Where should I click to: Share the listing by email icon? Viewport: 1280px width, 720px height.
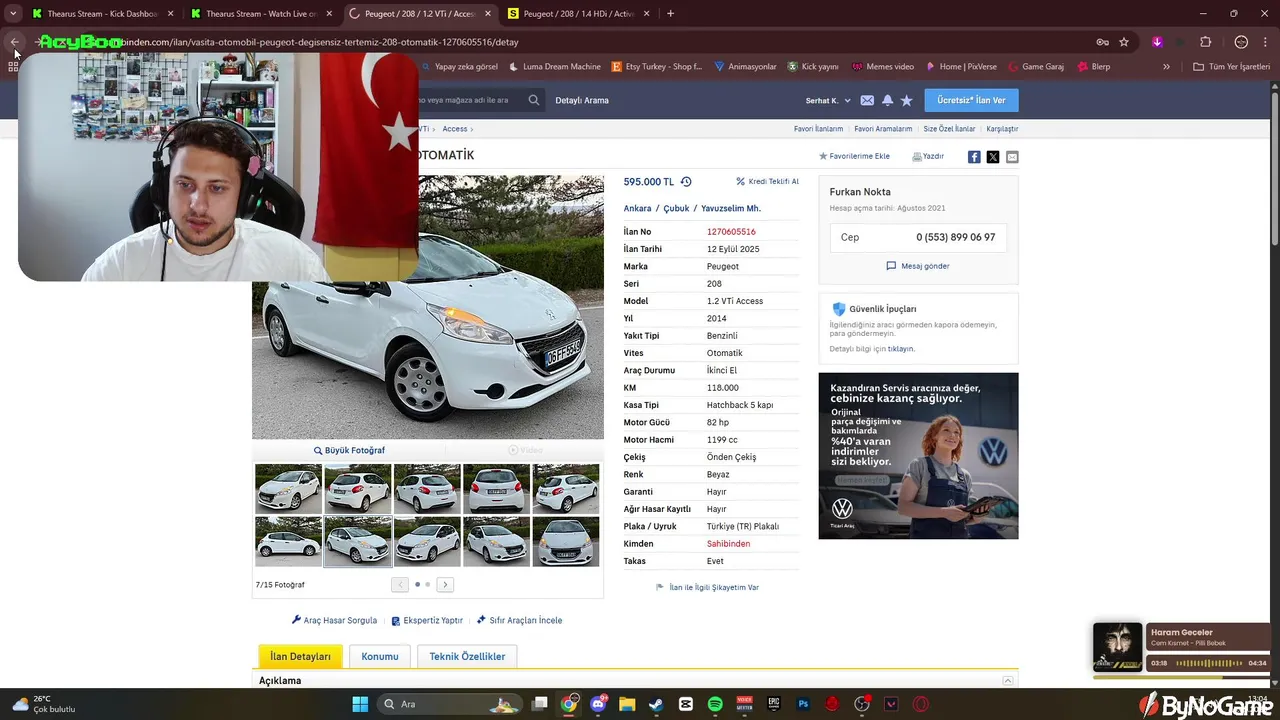click(1012, 157)
